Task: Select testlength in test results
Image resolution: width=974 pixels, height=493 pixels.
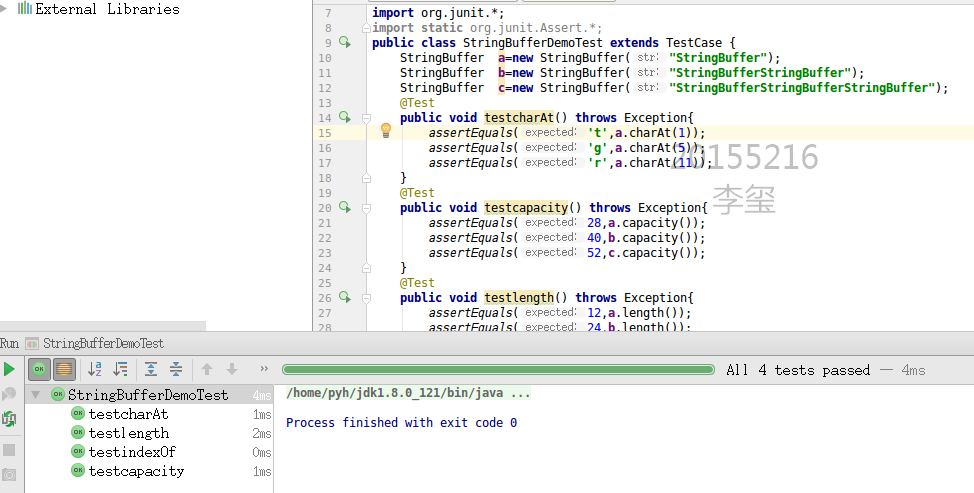Action: tap(129, 433)
